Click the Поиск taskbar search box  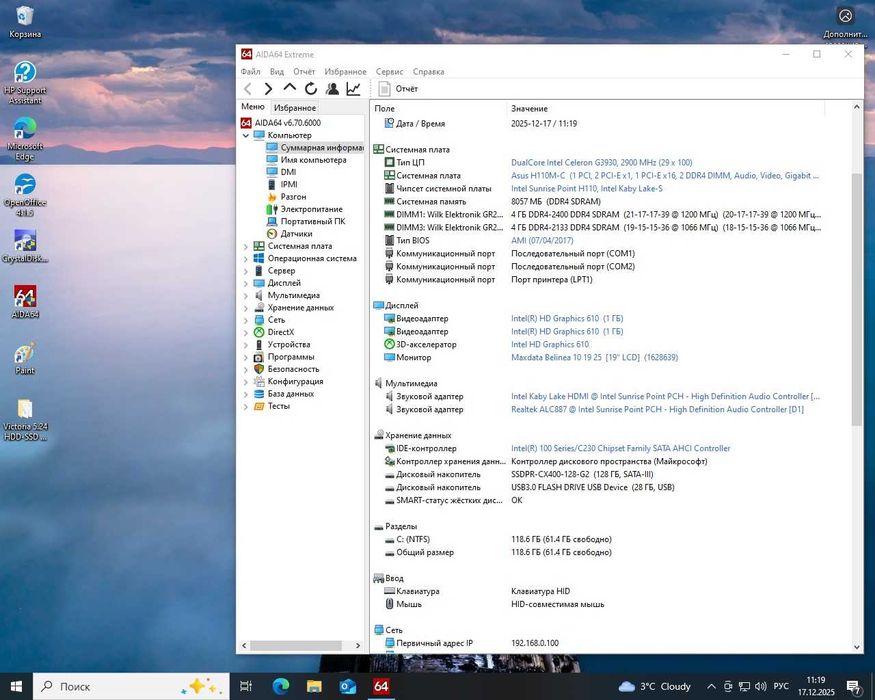tap(131, 686)
